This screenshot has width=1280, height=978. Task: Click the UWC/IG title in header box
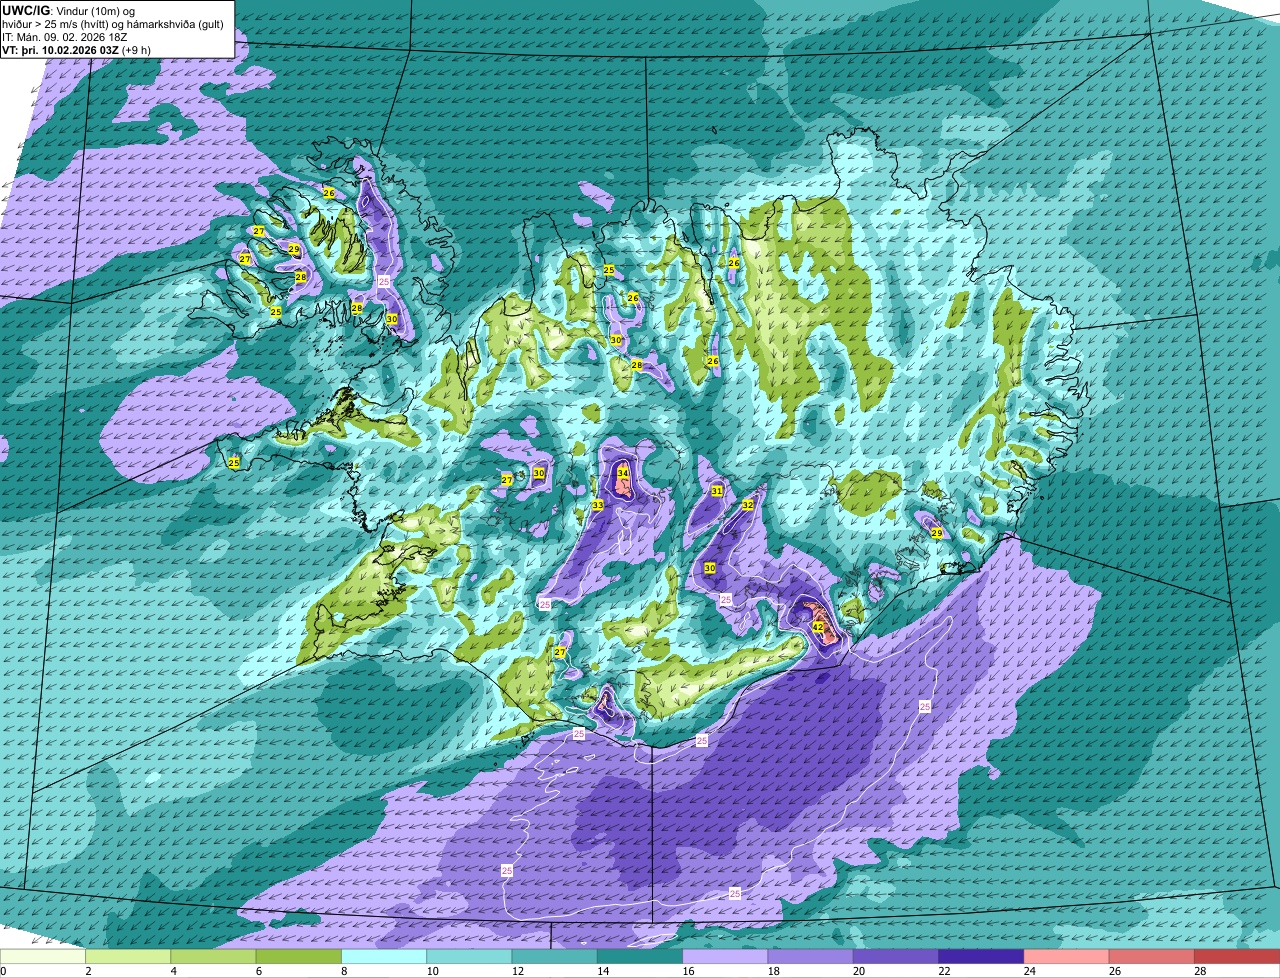24,10
